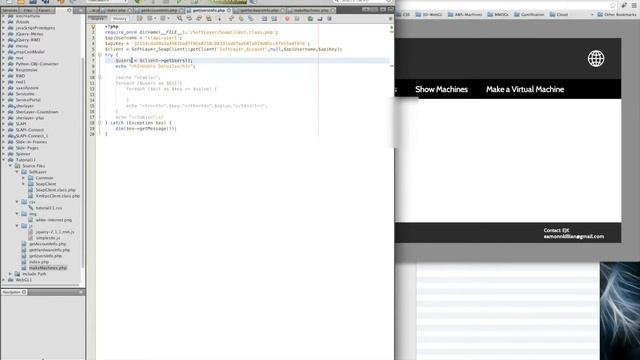640x360 pixels.
Task: Select white-internet.png in tree
Action: (x=53, y=220)
